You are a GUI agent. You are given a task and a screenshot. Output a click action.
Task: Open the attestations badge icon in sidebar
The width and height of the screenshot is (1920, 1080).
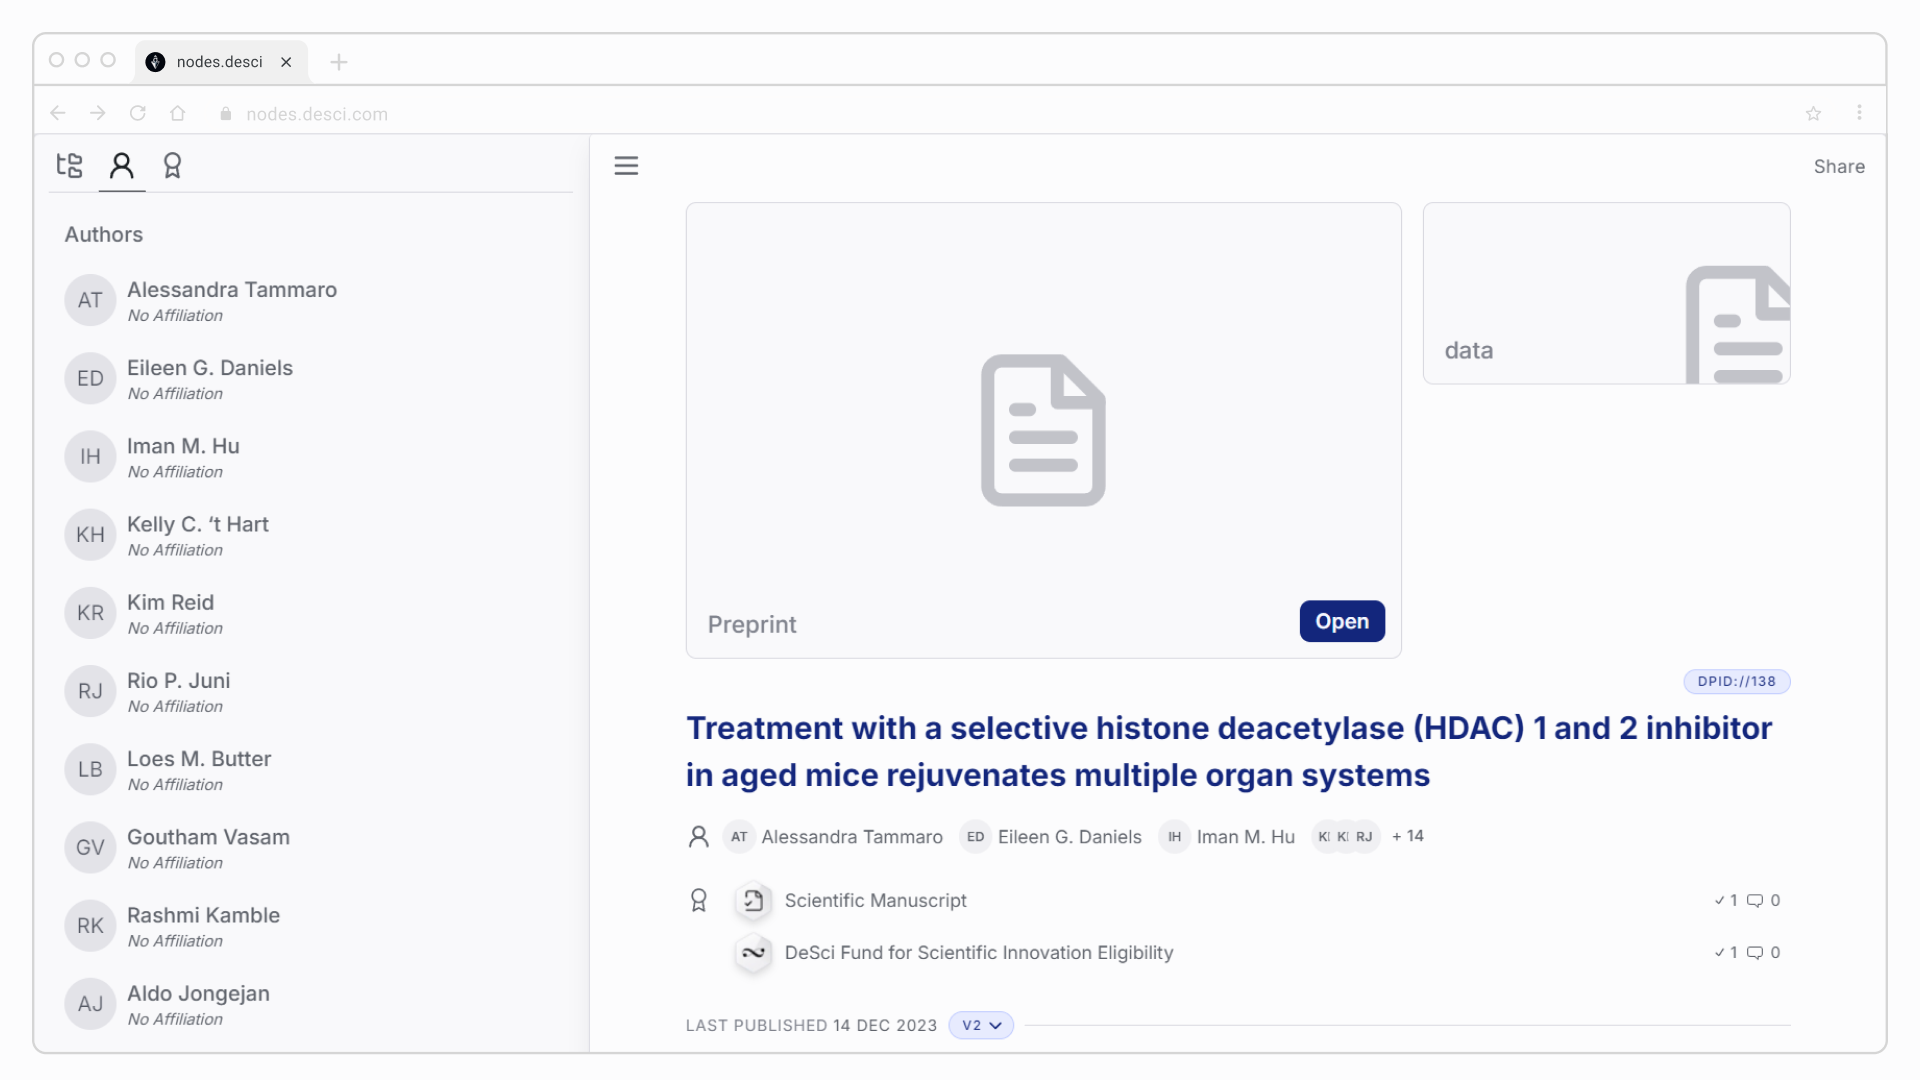click(x=174, y=165)
